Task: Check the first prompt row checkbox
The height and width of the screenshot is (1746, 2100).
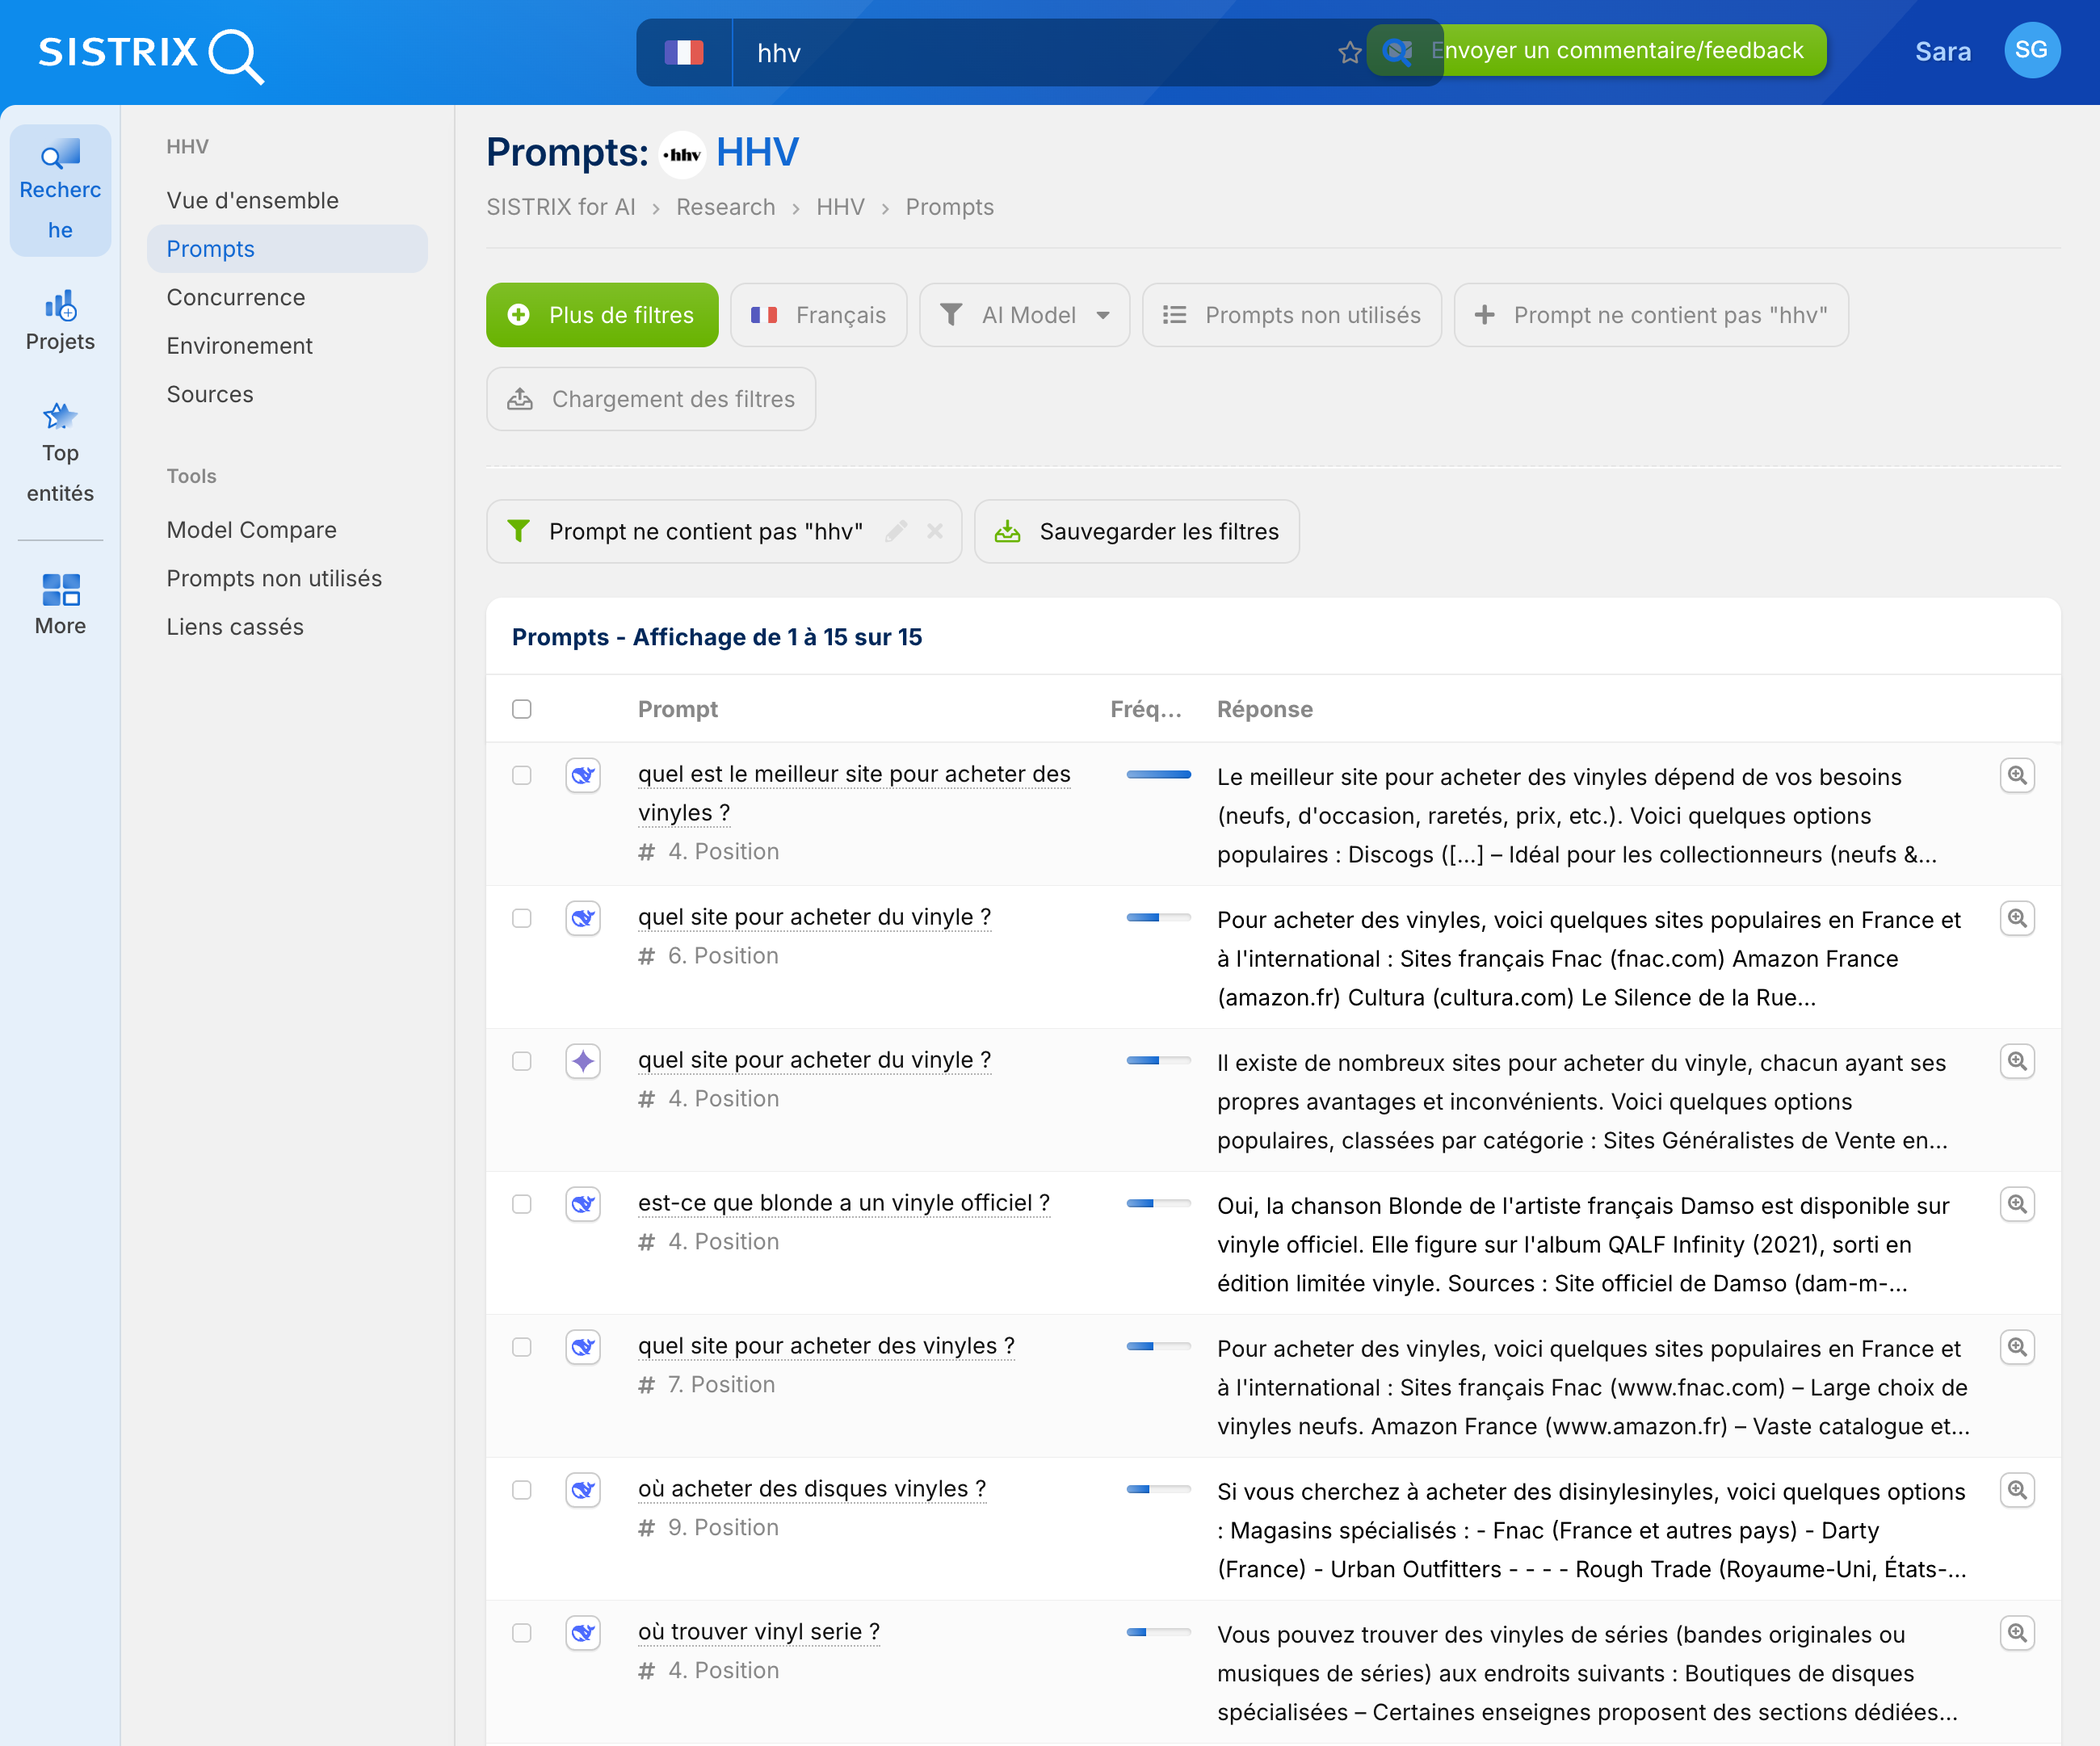Action: 522,775
